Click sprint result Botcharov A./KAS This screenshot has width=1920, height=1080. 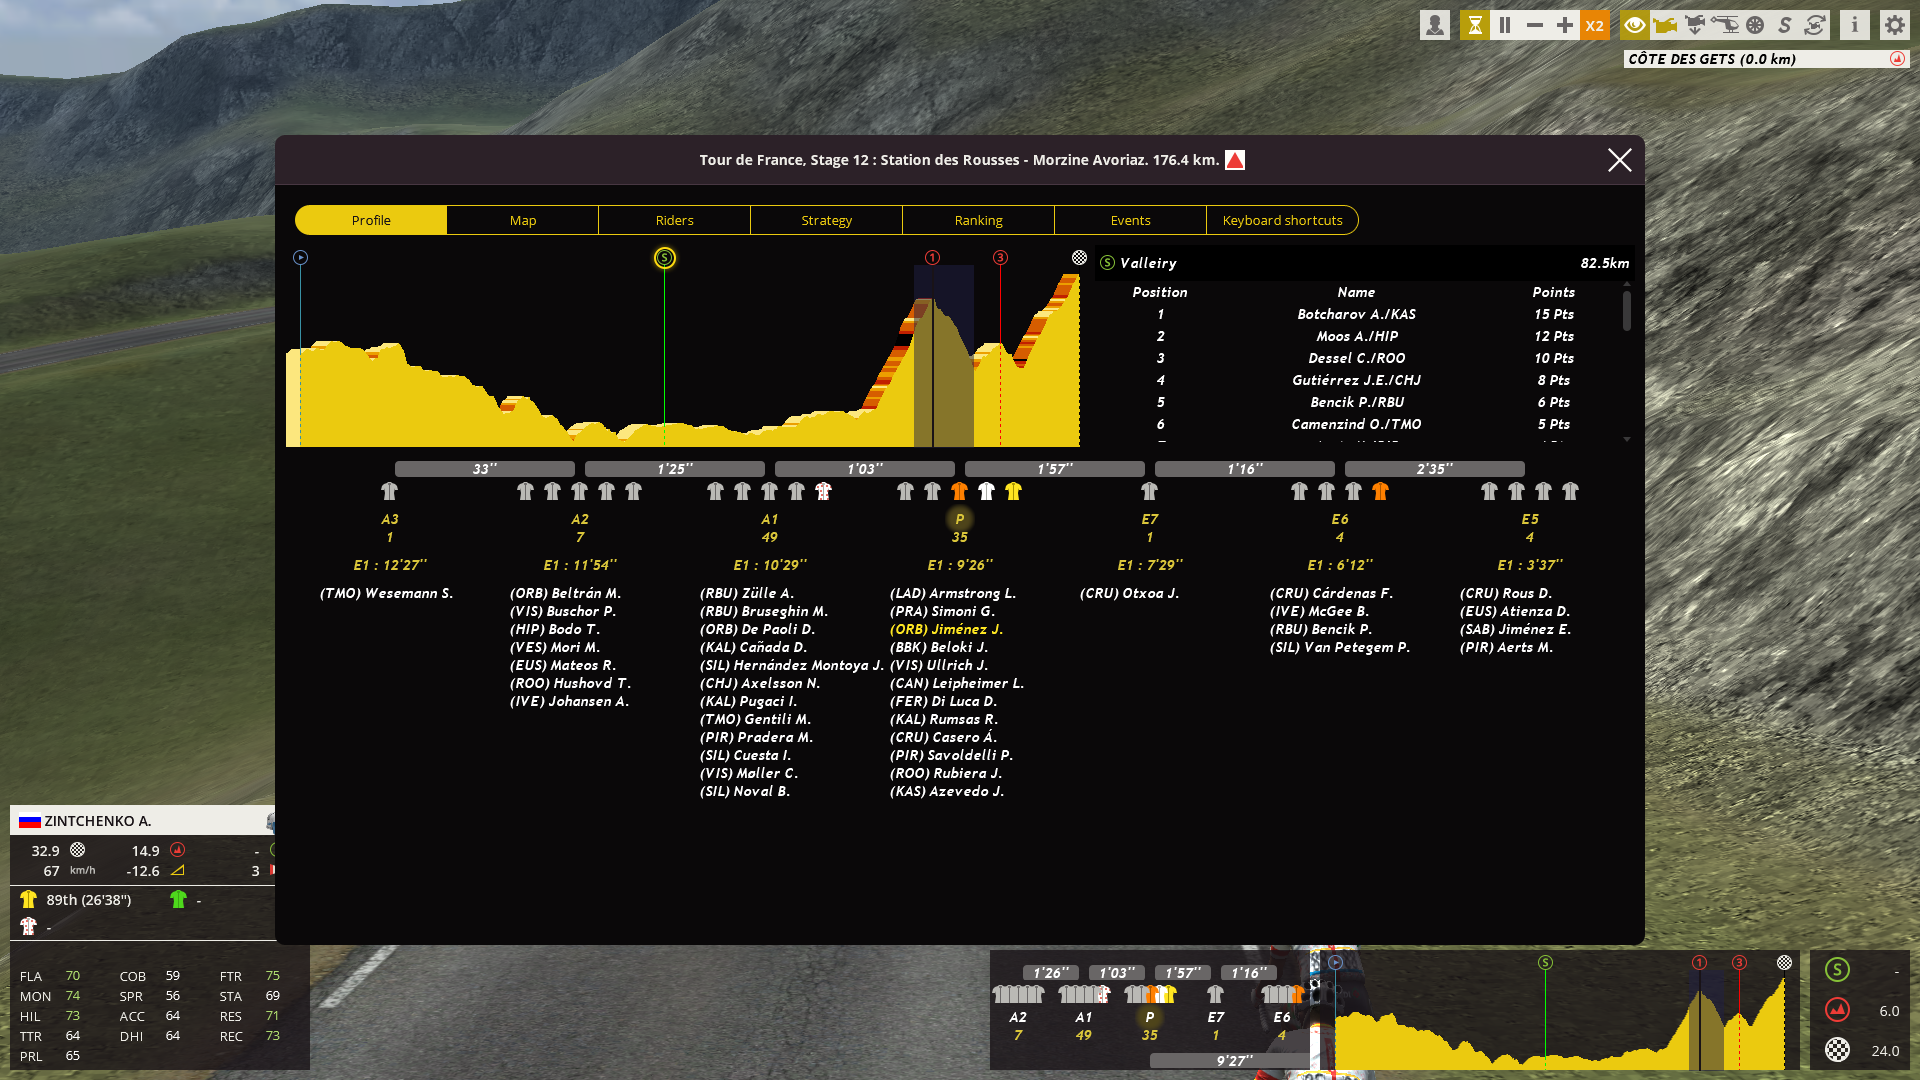point(1357,314)
